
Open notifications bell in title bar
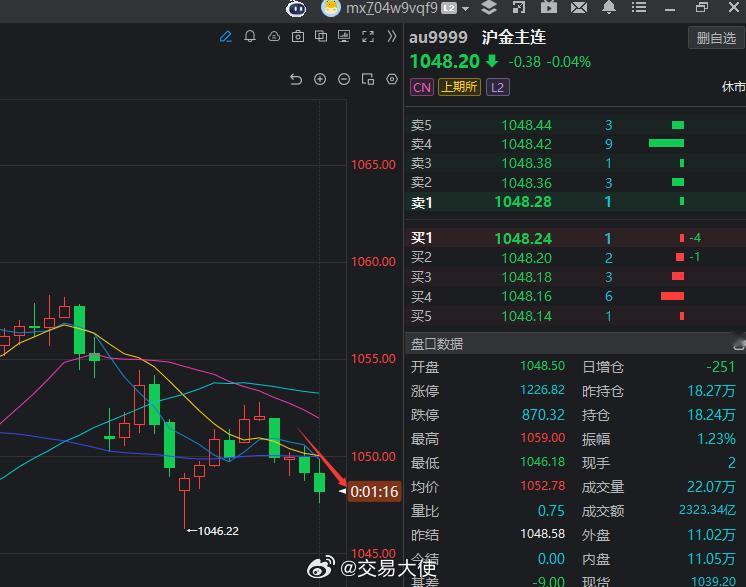pos(609,7)
